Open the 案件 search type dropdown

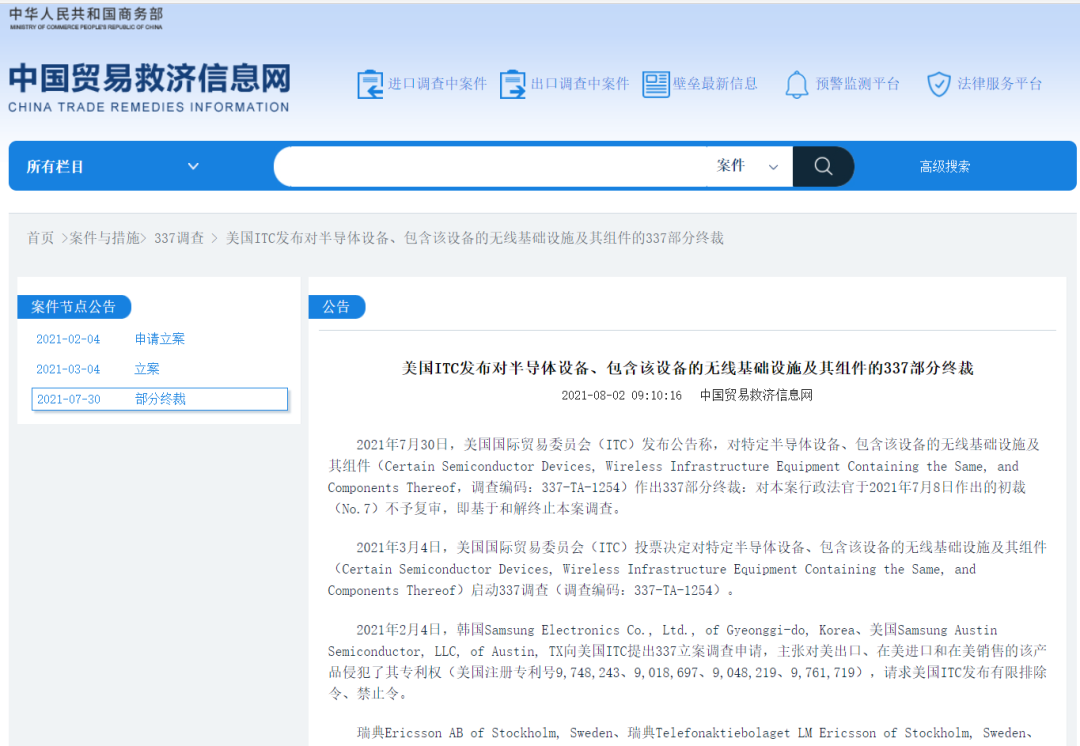[x=747, y=166]
